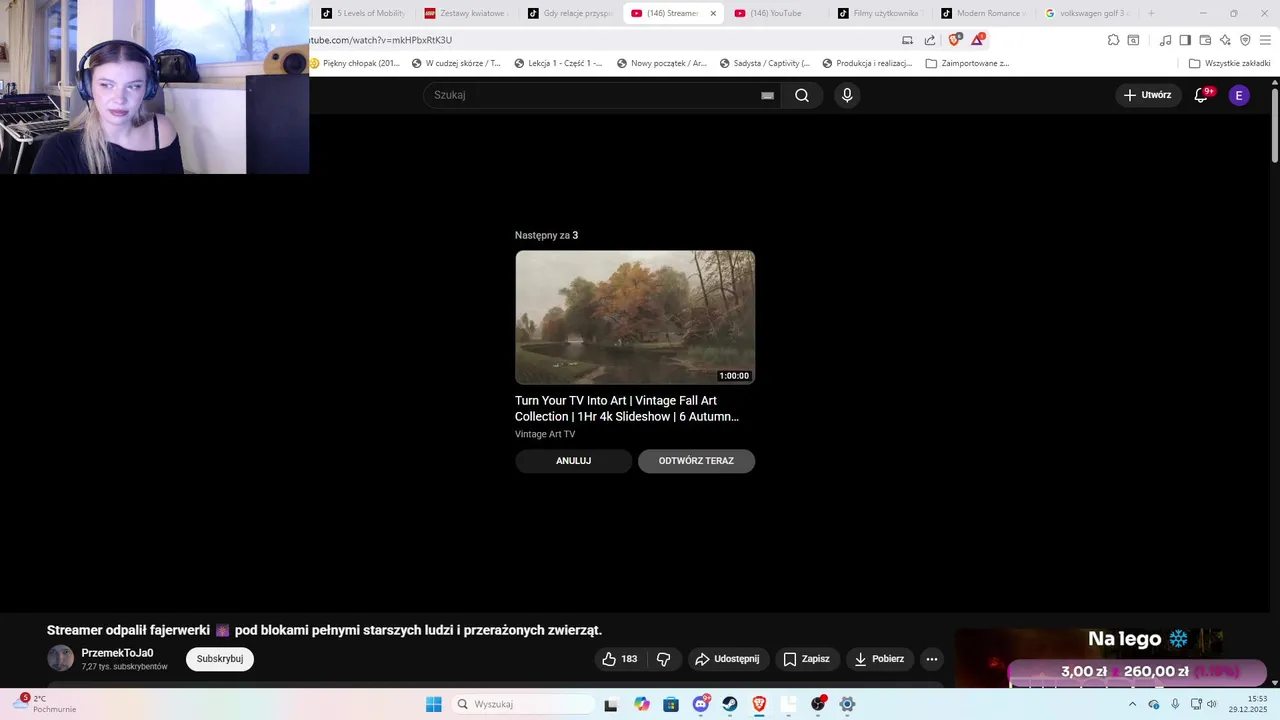Screen dimensions: 1280x720
Task: Open 'Lekcja 1 - Część 1' bookmark
Action: 559,63
